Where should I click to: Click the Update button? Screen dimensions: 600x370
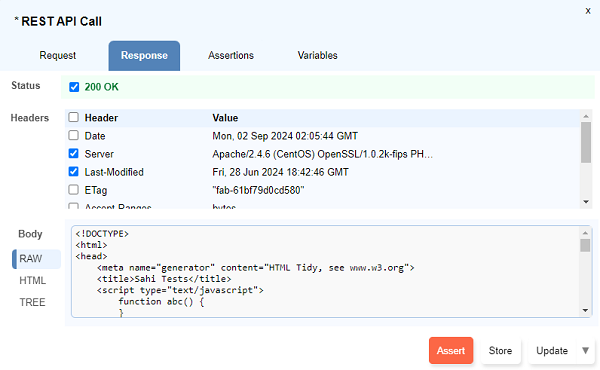point(552,350)
